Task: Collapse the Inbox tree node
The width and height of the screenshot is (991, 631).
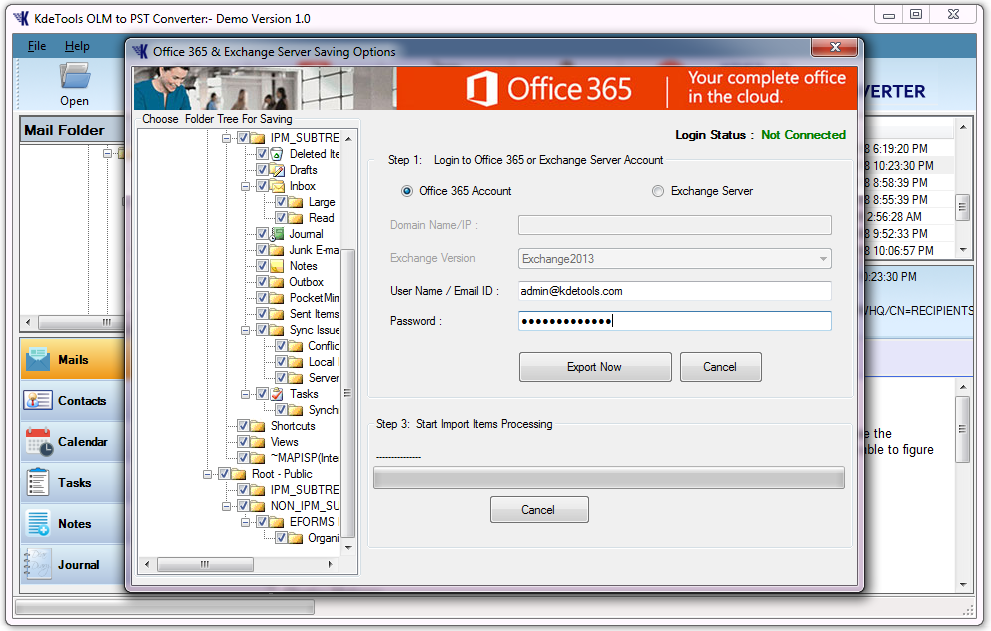Action: point(245,186)
